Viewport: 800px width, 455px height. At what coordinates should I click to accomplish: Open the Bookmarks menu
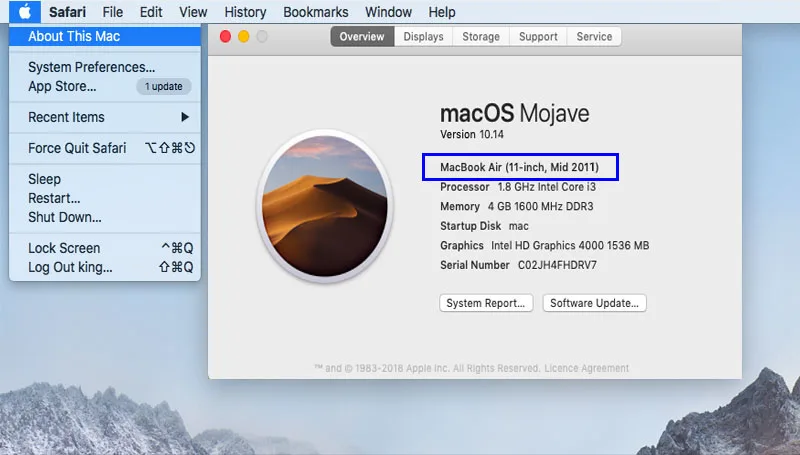tap(316, 12)
